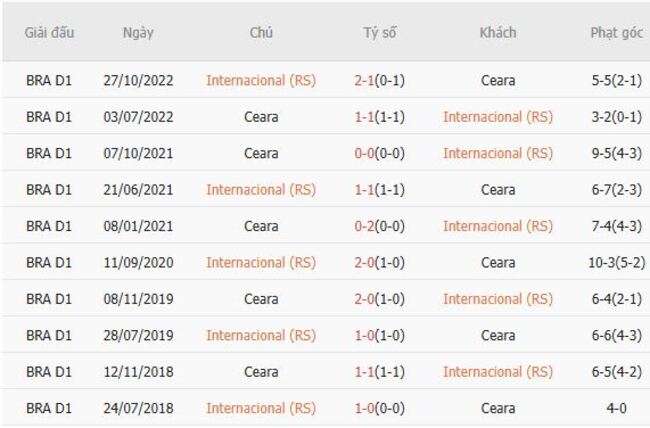The height and width of the screenshot is (428, 650).
Task: Select the "Chủ" home team header
Action: coord(261,32)
